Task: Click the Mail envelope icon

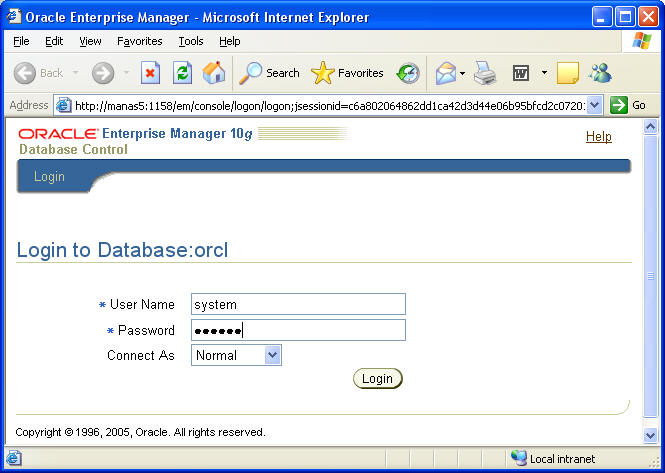Action: coord(446,73)
